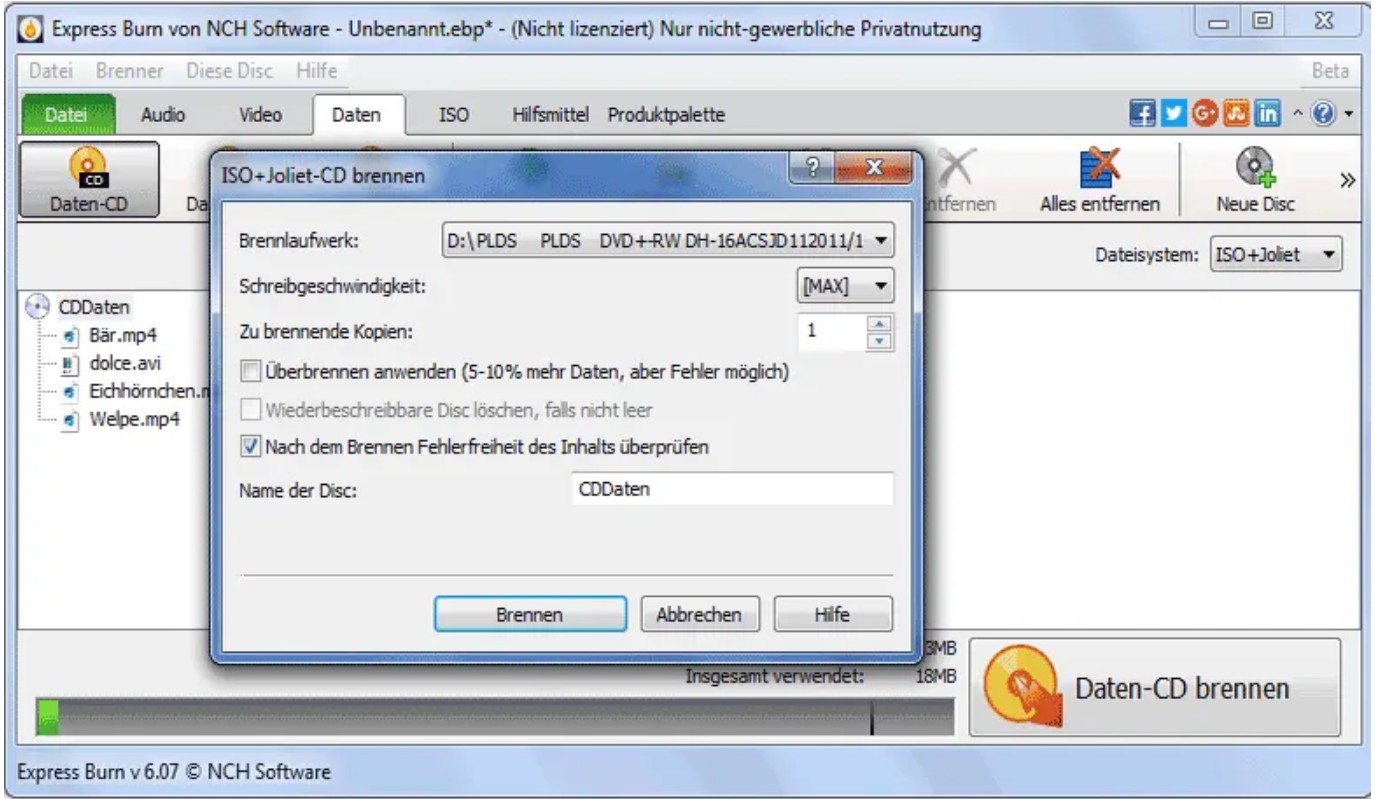Open the Diese Disc menu
The image size is (1375, 799).
(x=231, y=73)
